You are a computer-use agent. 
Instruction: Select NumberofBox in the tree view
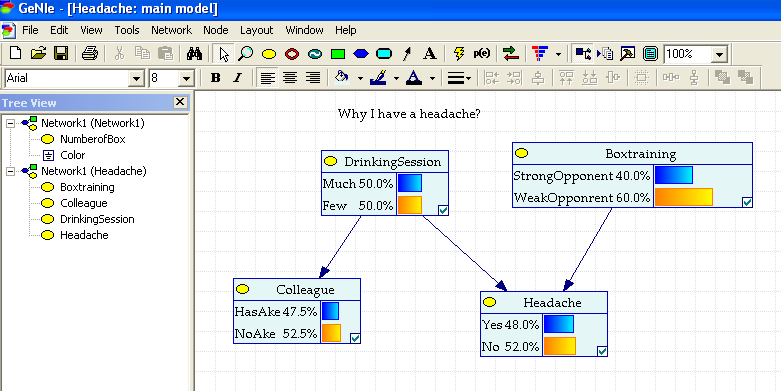click(x=93, y=139)
